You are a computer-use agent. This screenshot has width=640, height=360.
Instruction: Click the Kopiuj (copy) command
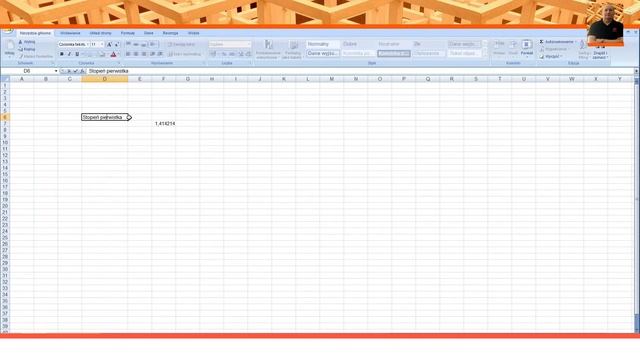27,49
